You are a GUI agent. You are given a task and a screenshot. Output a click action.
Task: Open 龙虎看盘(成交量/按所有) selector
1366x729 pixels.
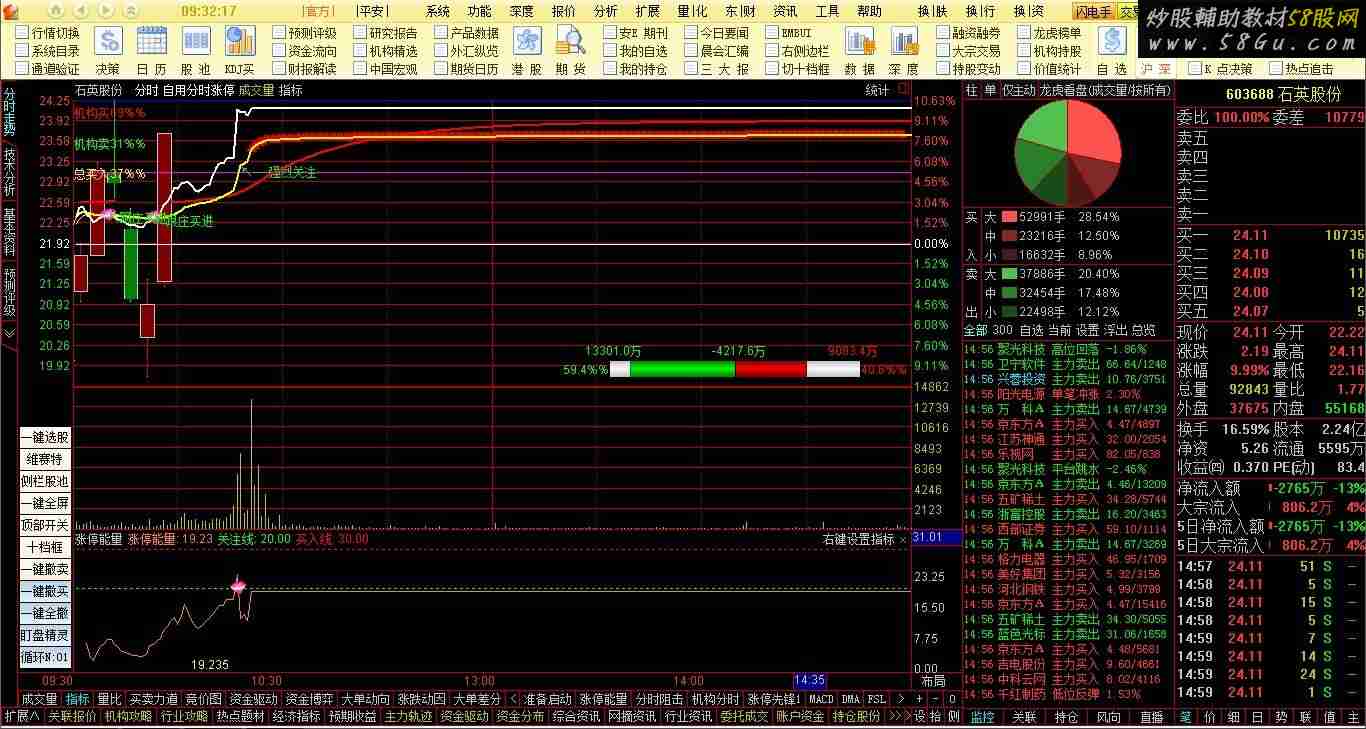[1104, 90]
